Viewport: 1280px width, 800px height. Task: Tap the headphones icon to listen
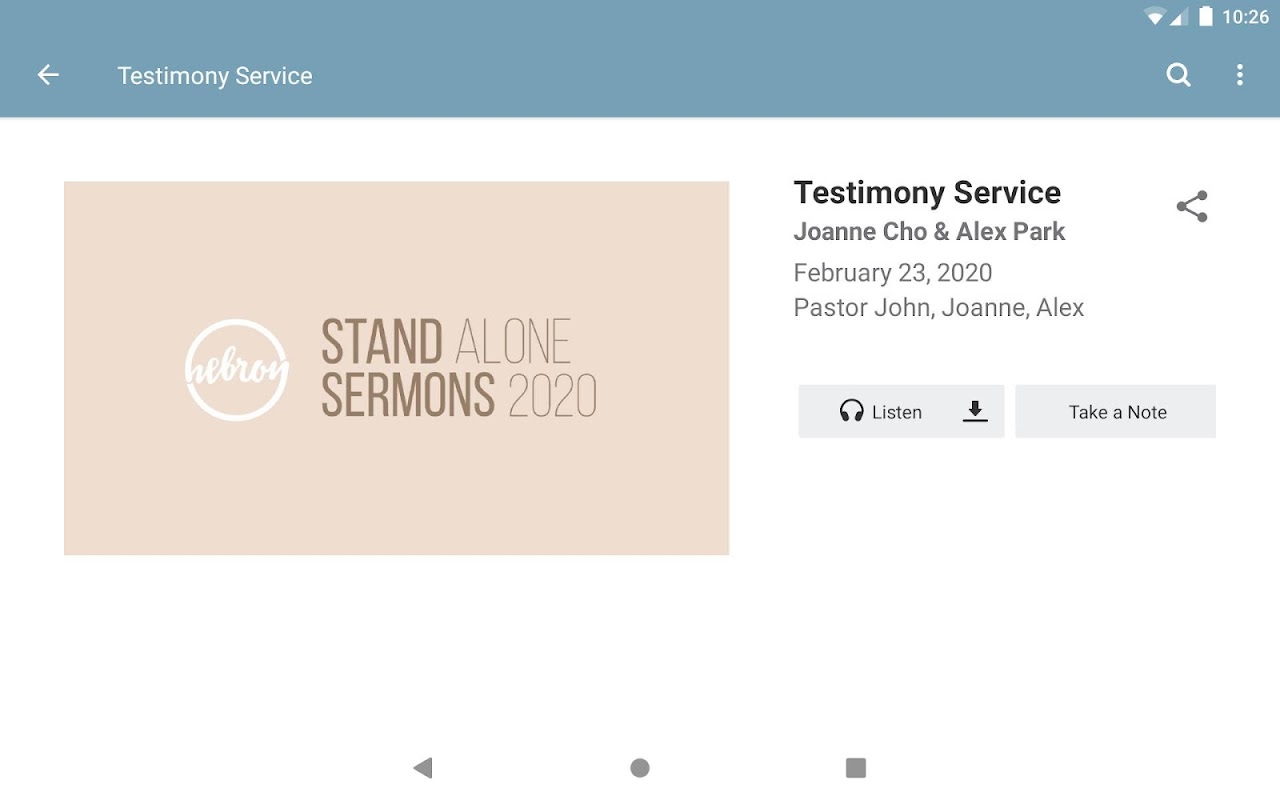pyautogui.click(x=851, y=411)
